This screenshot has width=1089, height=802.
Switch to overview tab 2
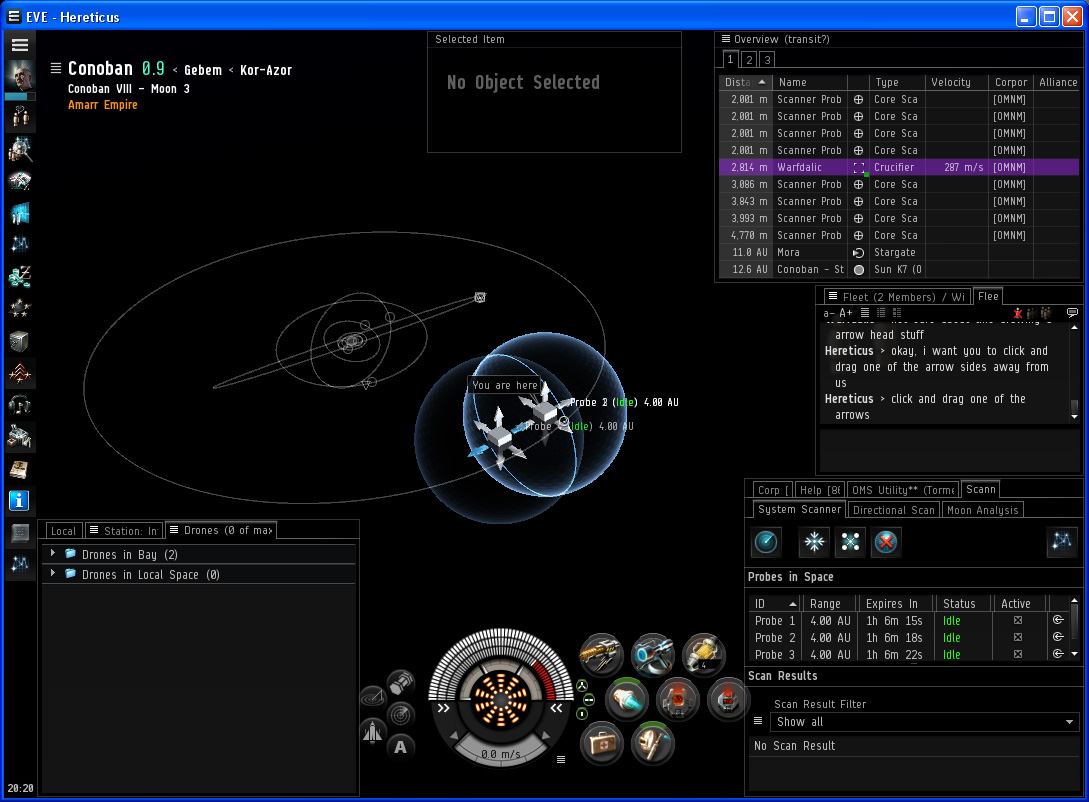749,60
